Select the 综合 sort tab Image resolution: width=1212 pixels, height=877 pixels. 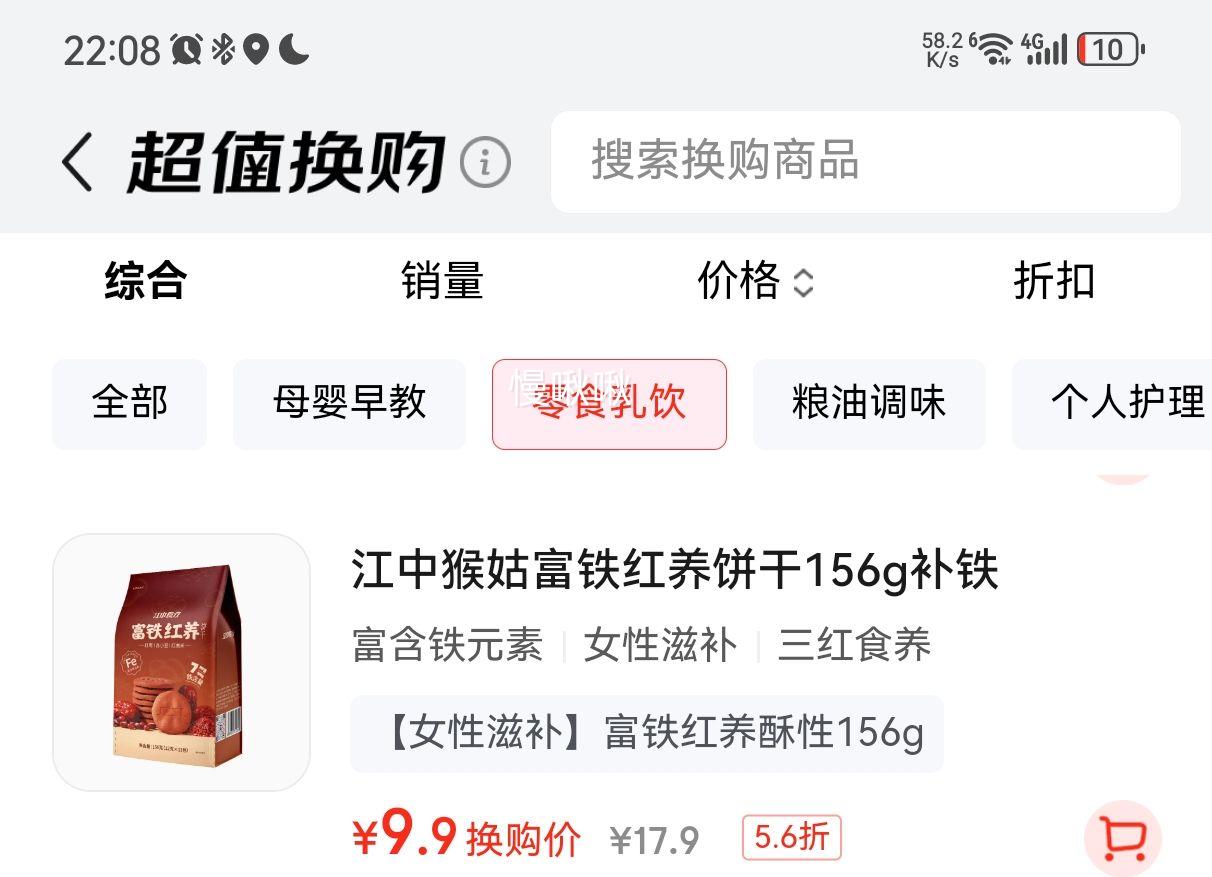click(146, 281)
